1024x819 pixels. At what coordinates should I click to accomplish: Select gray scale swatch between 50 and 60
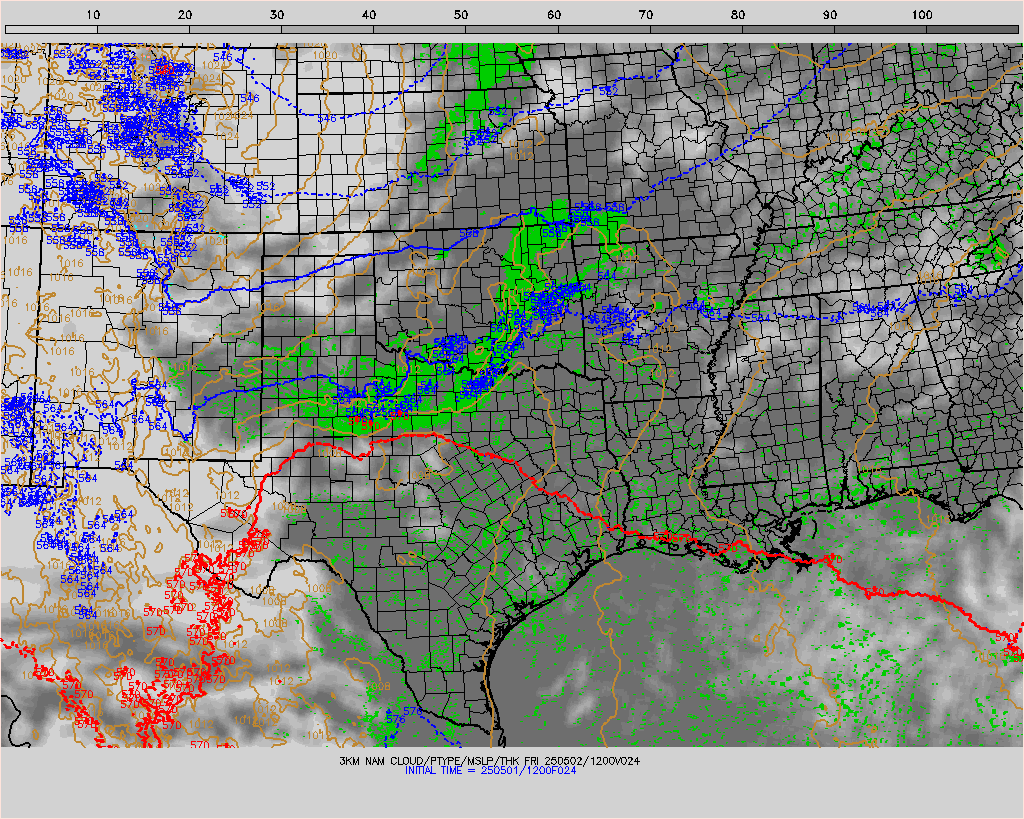point(511,29)
